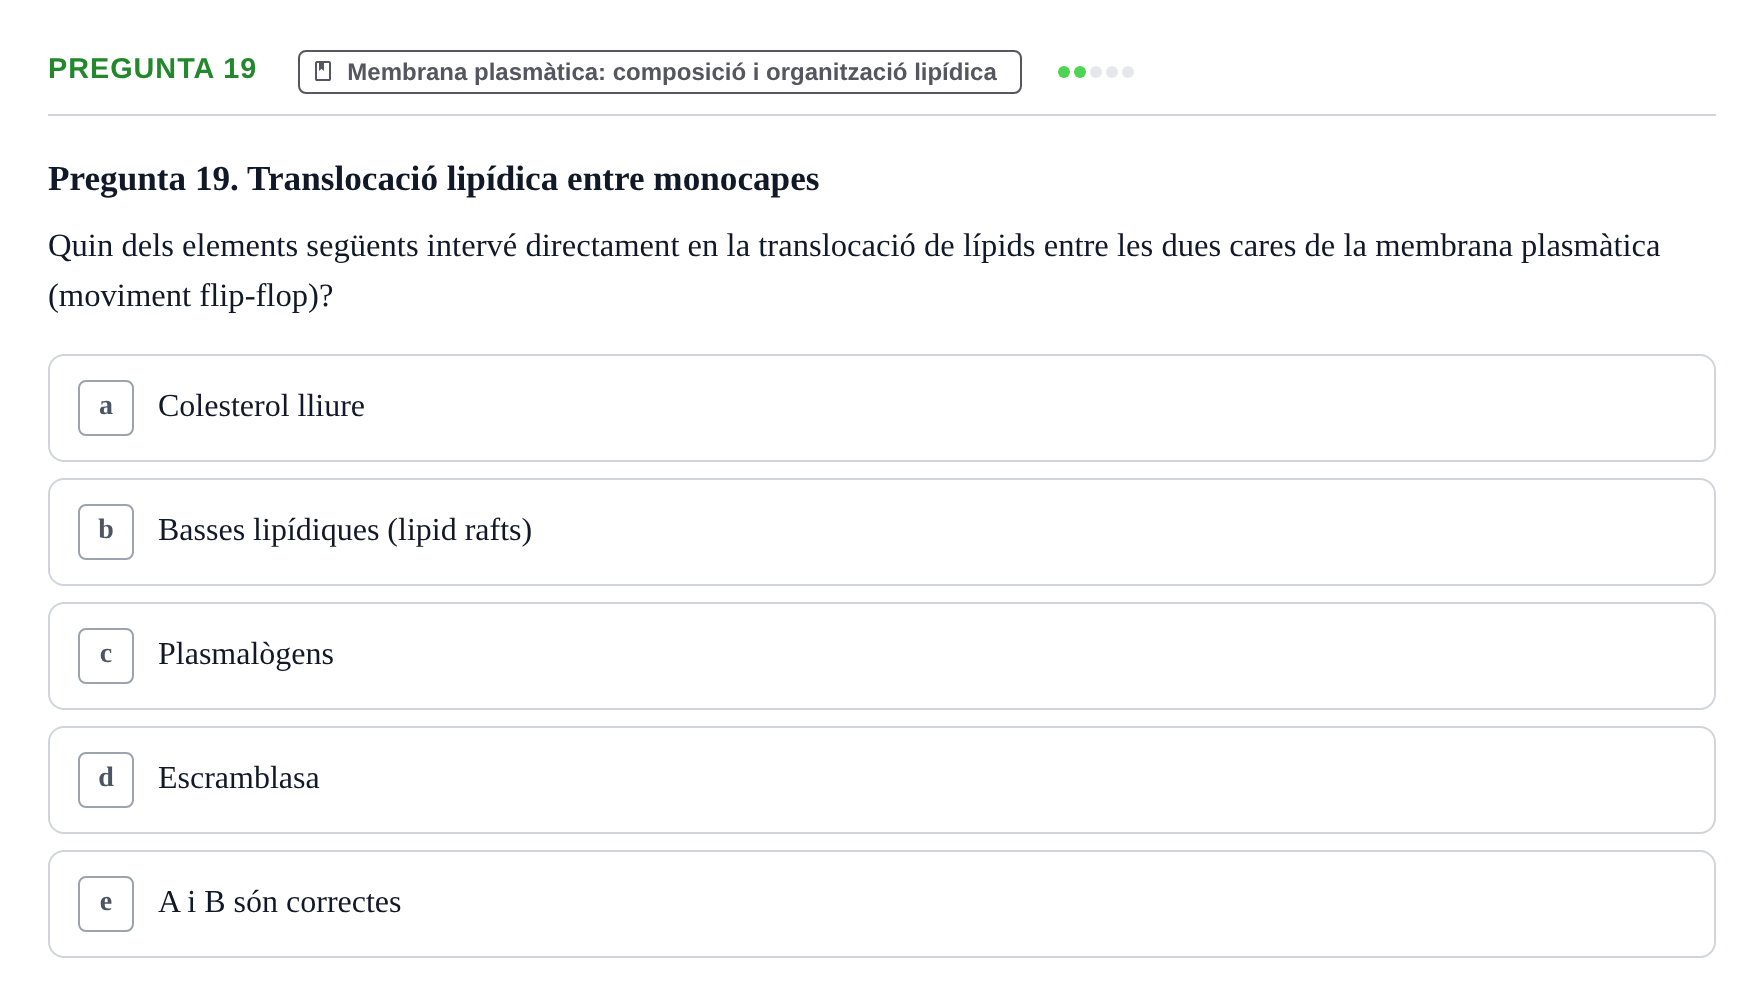This screenshot has width=1764, height=1006.
Task: Click the last gray difficulty dot
Action: click(x=1128, y=72)
